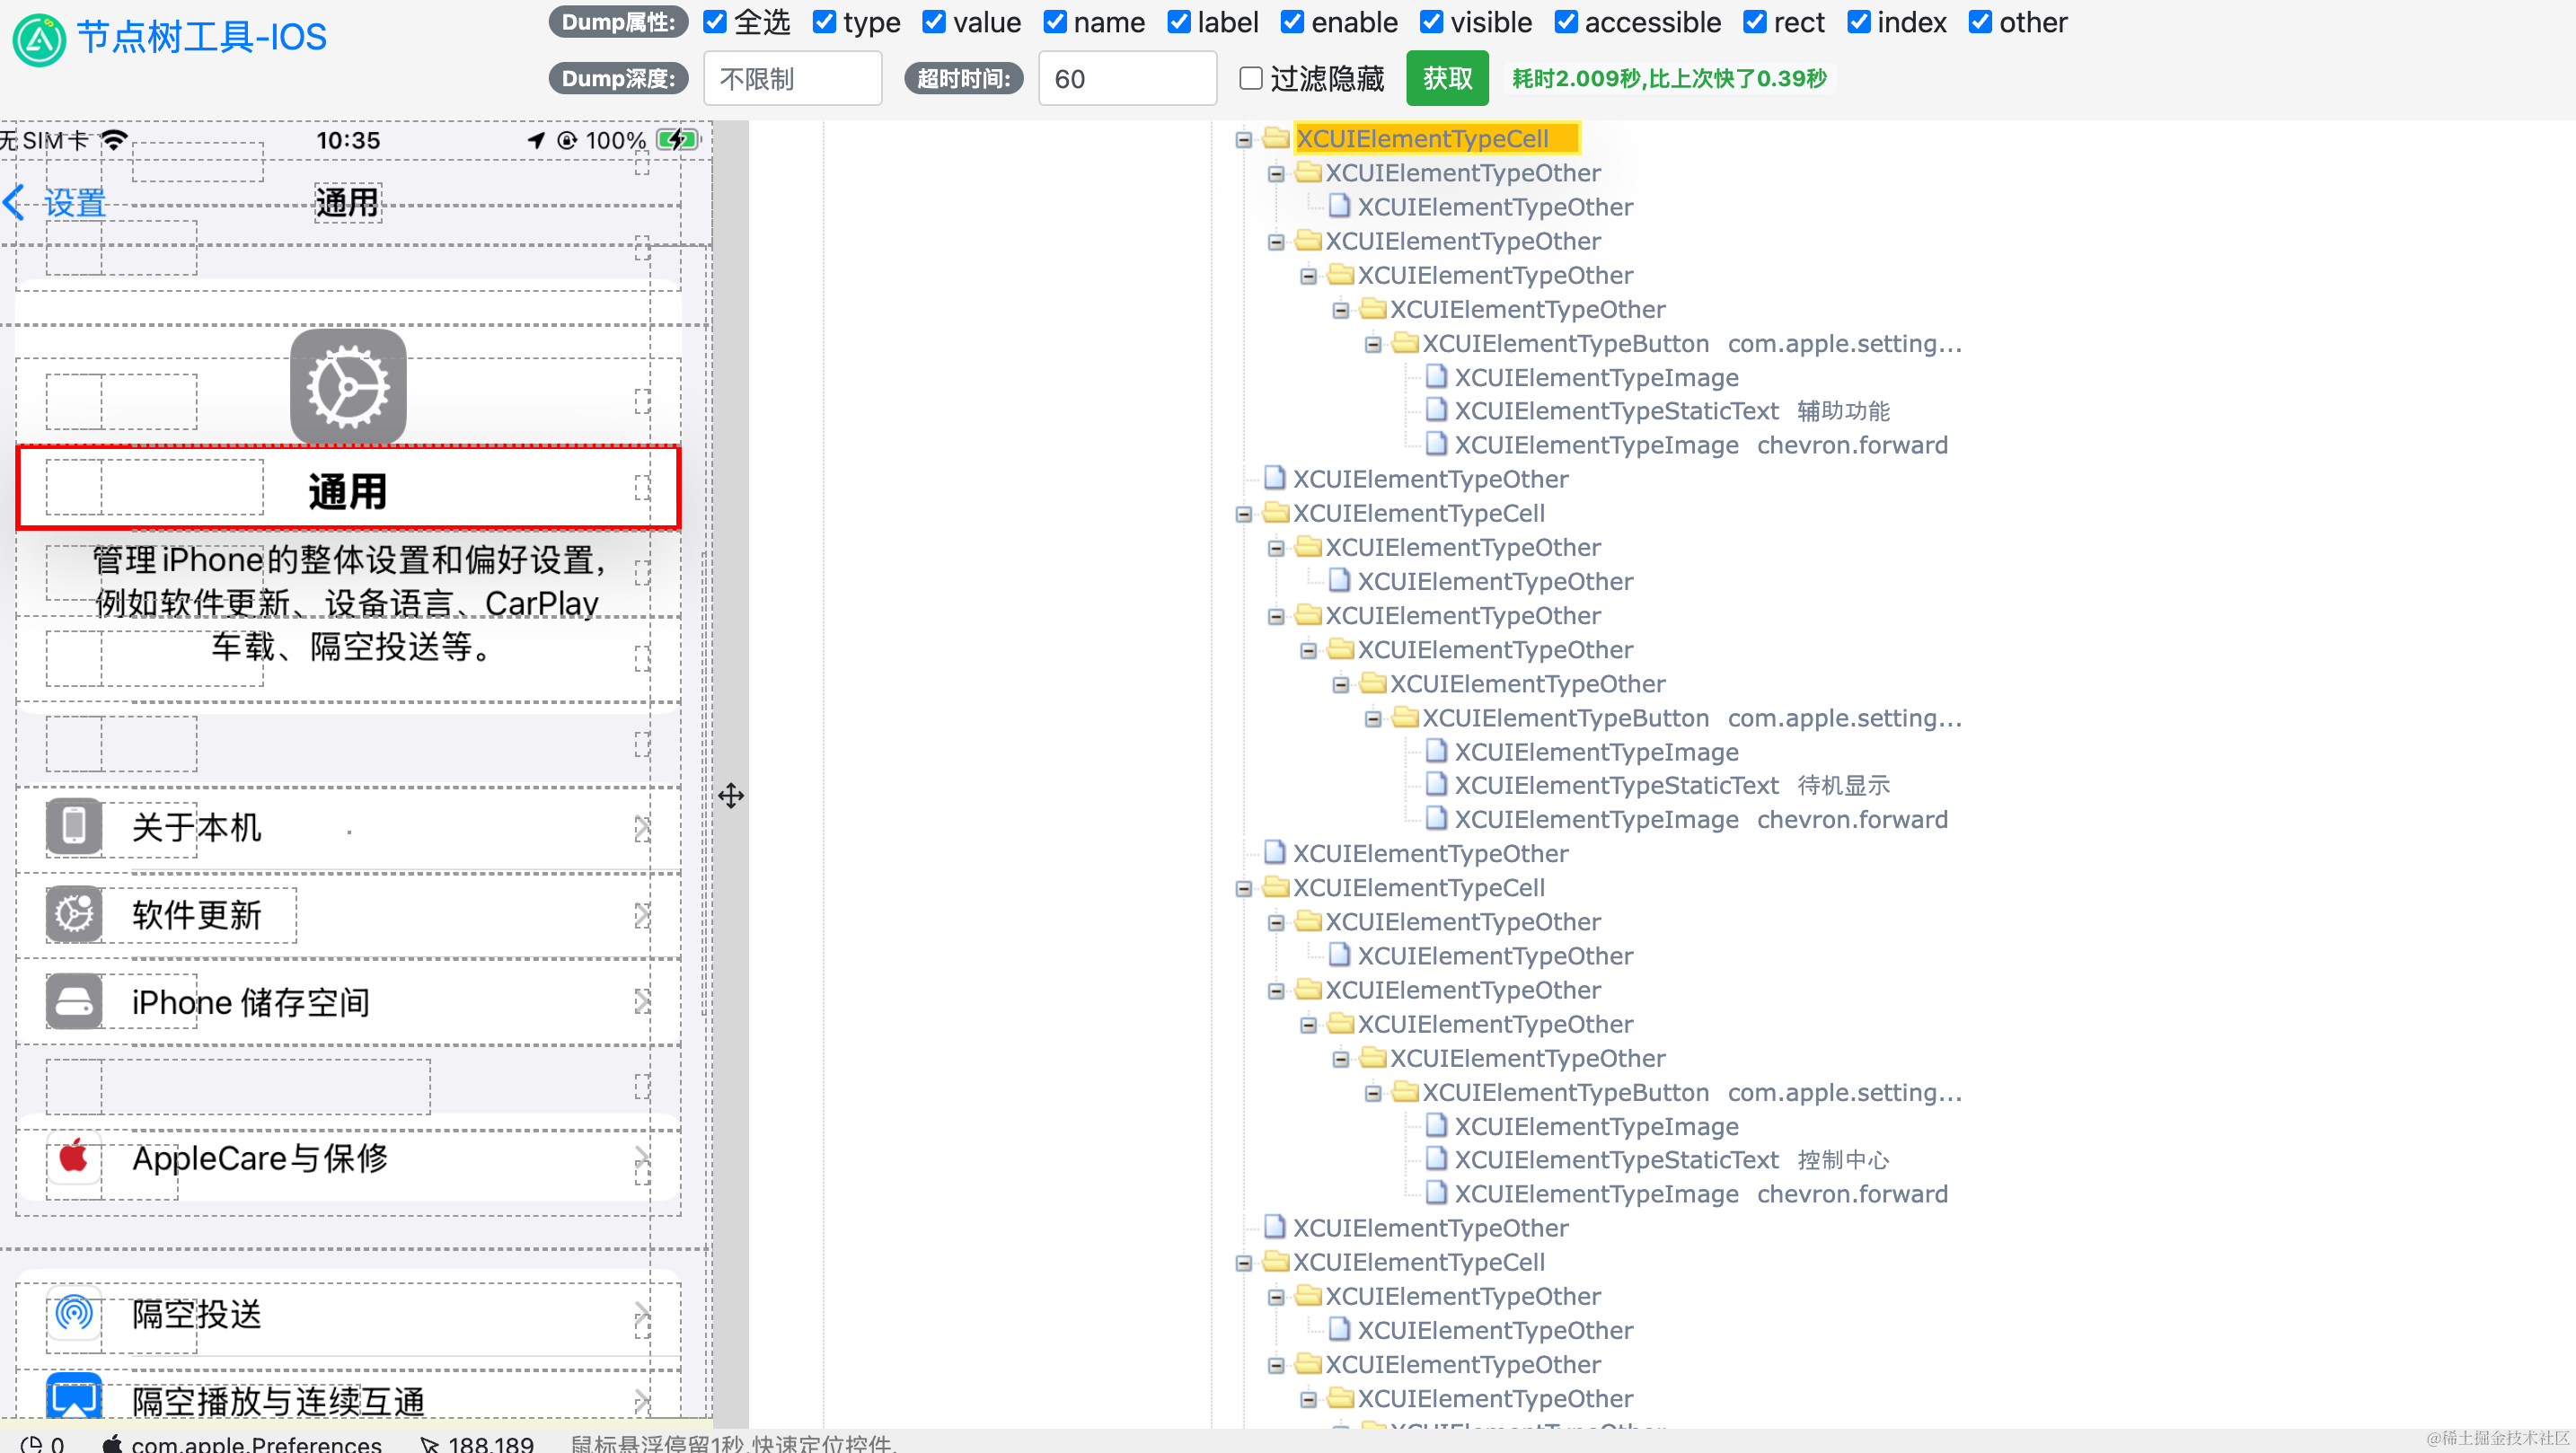Click the 软件更新 gear icon
Viewport: 2576px width, 1453px height.
(x=74, y=914)
